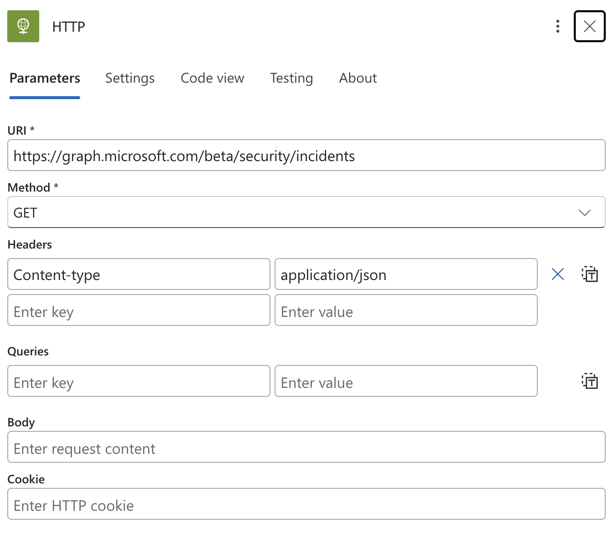Click the Body label
The width and height of the screenshot is (616, 551).
click(21, 422)
